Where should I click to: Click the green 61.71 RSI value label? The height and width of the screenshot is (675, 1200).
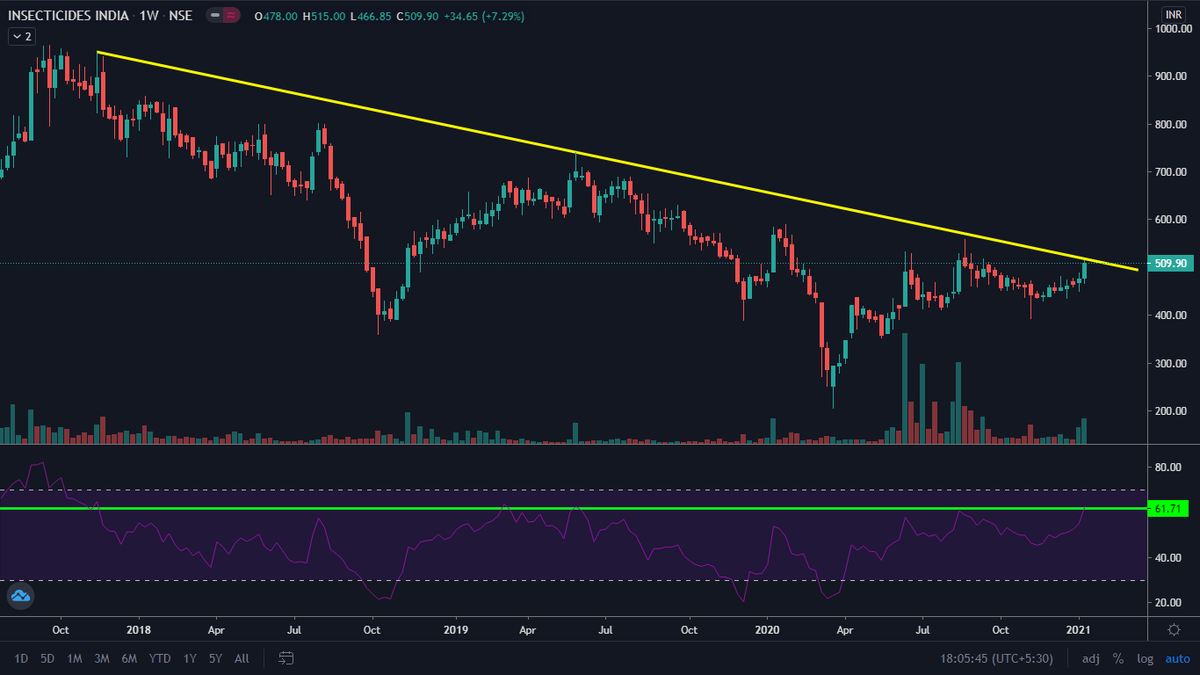(x=1166, y=509)
